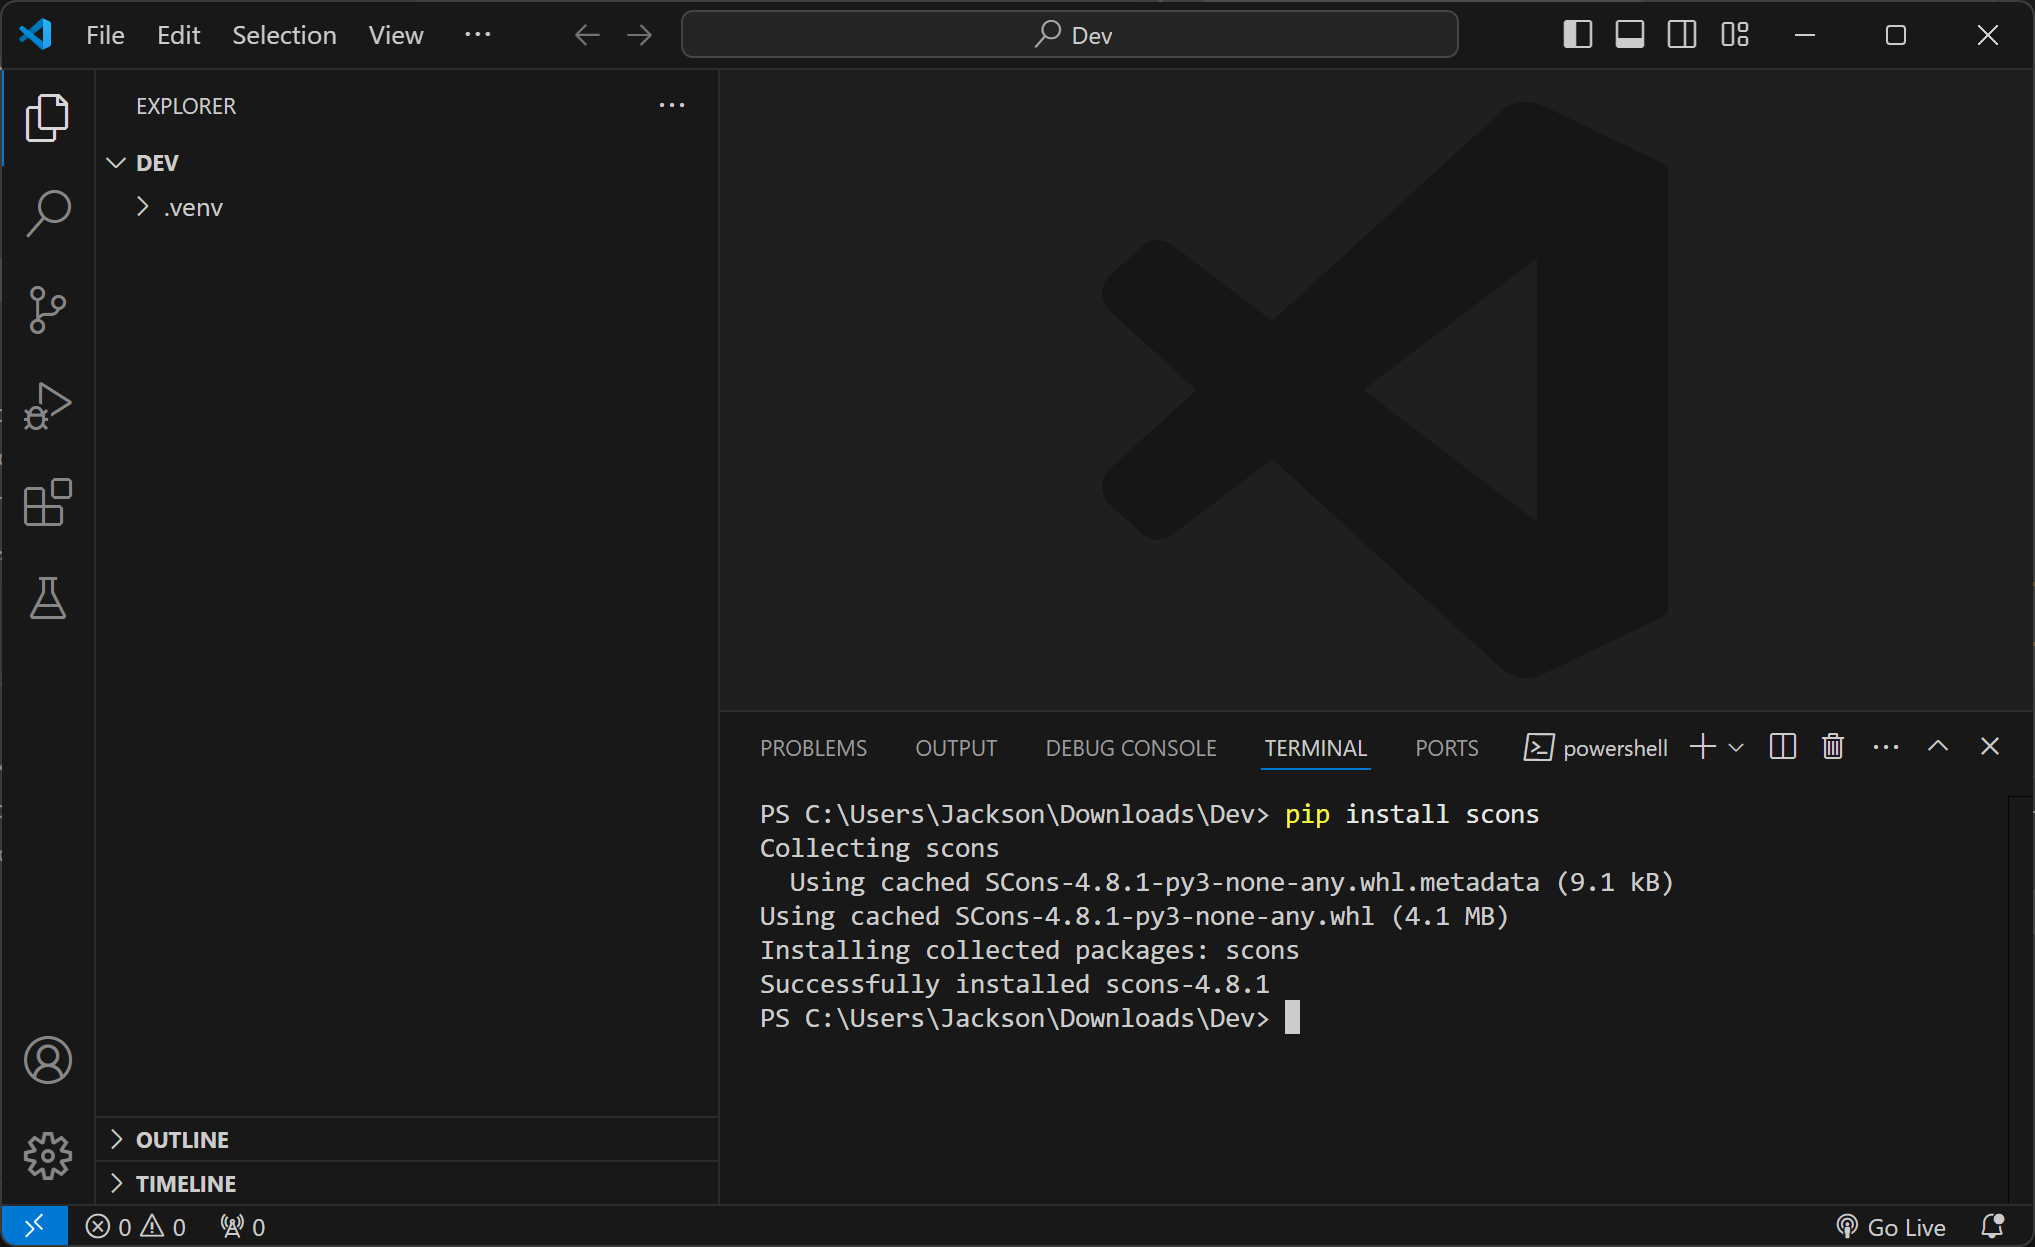Open the Extensions view

coord(47,502)
